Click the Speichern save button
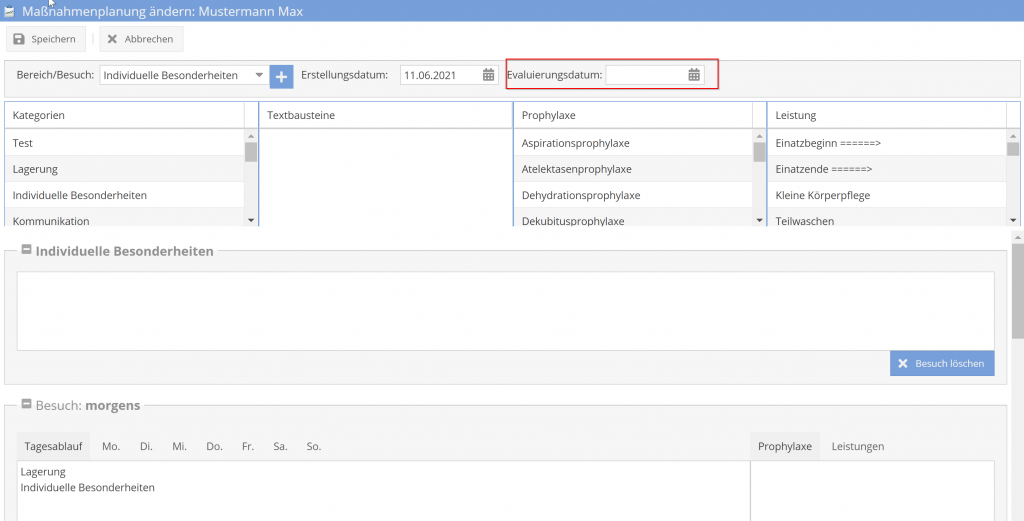 (44, 39)
